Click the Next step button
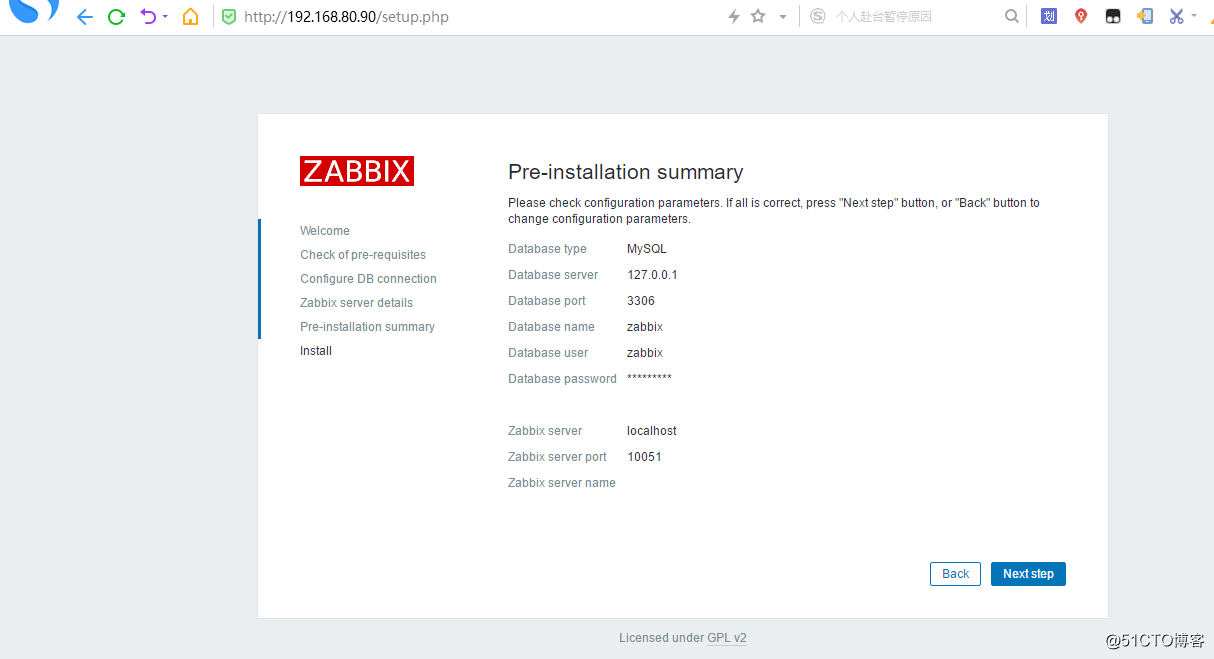 [x=1028, y=574]
